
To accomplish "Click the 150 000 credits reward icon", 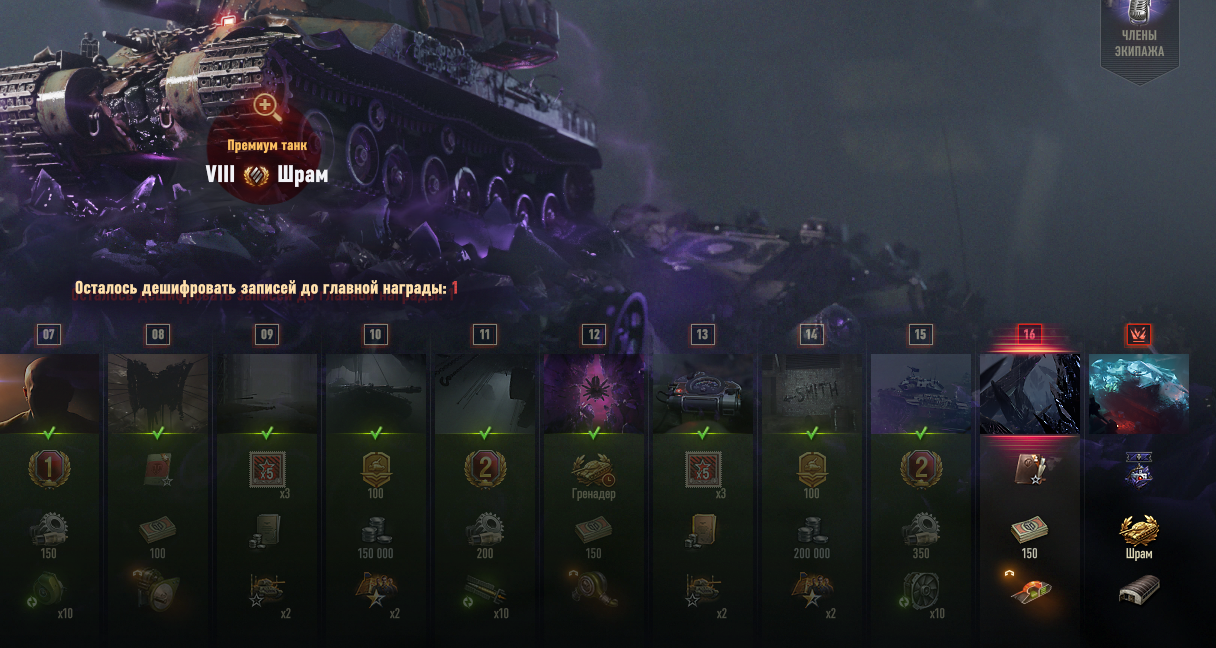I will (375, 530).
